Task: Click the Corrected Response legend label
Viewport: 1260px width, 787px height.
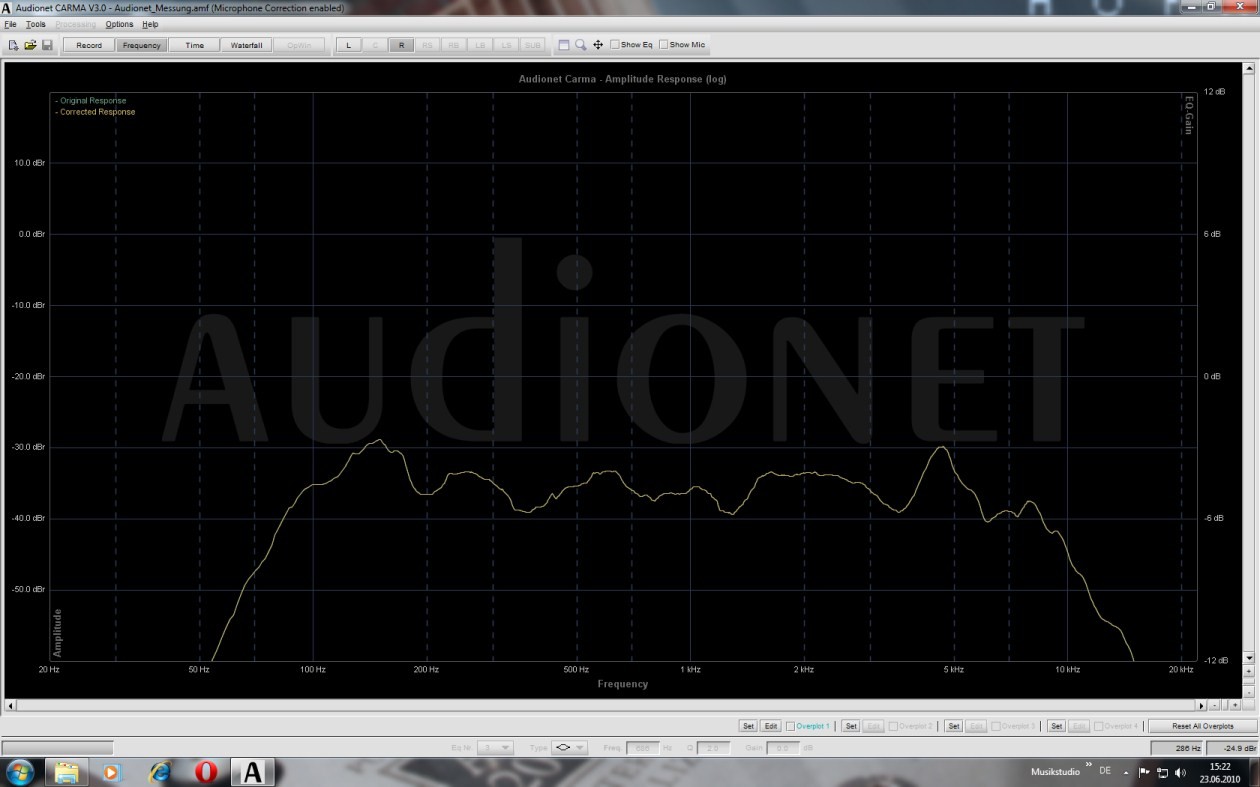Action: (x=95, y=112)
